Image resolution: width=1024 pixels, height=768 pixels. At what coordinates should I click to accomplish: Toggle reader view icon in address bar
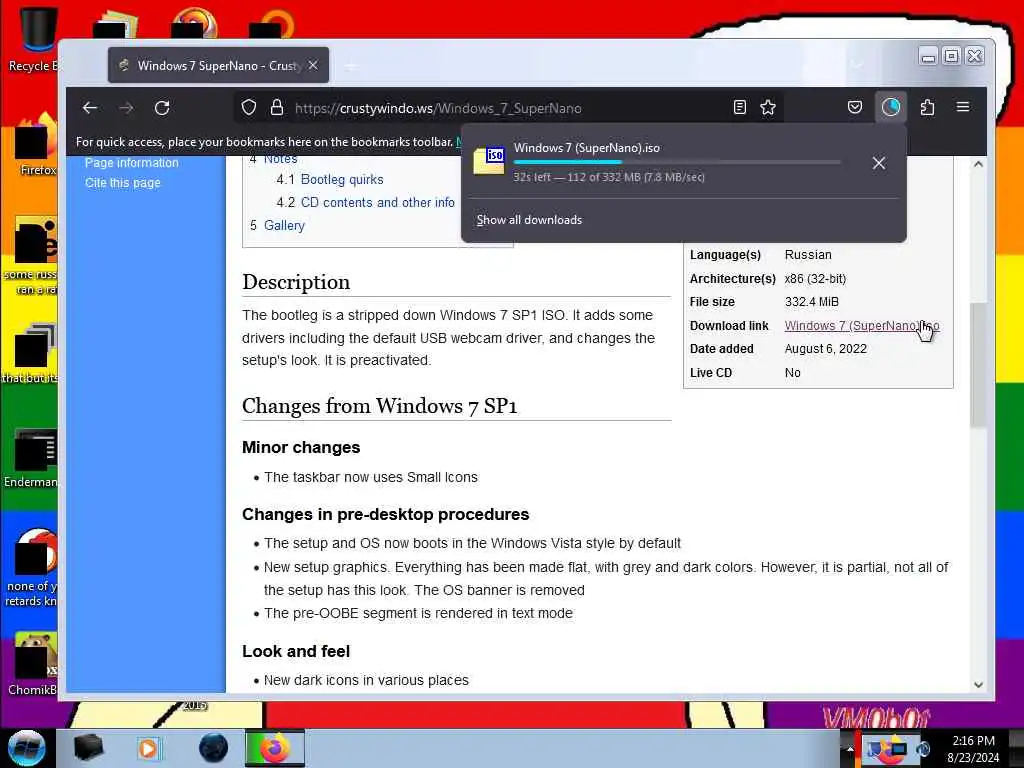[x=739, y=108]
